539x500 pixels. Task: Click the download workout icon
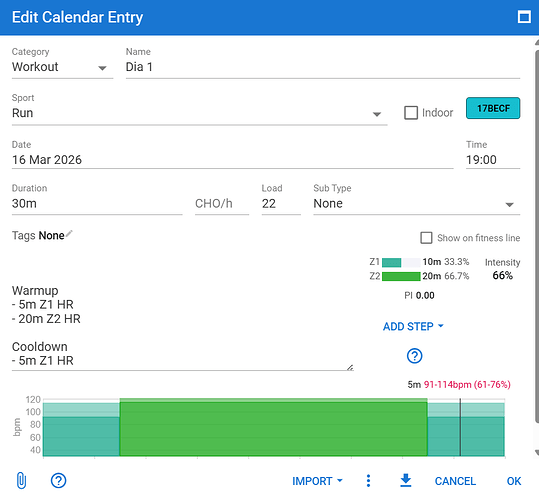406,480
